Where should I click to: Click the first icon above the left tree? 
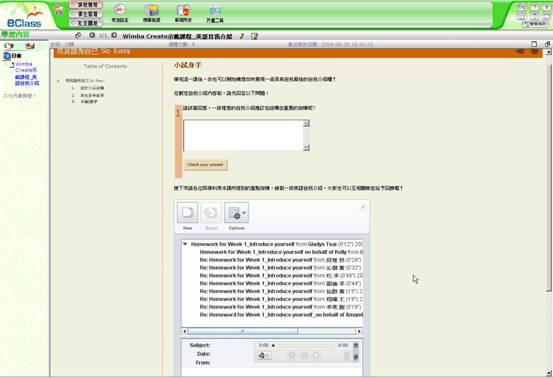point(9,46)
